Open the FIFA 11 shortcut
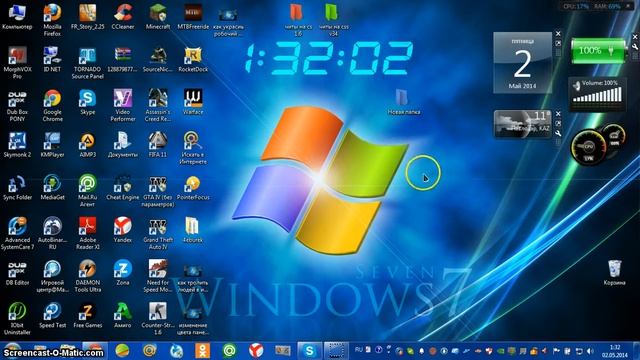The width and height of the screenshot is (640, 360). [x=158, y=145]
